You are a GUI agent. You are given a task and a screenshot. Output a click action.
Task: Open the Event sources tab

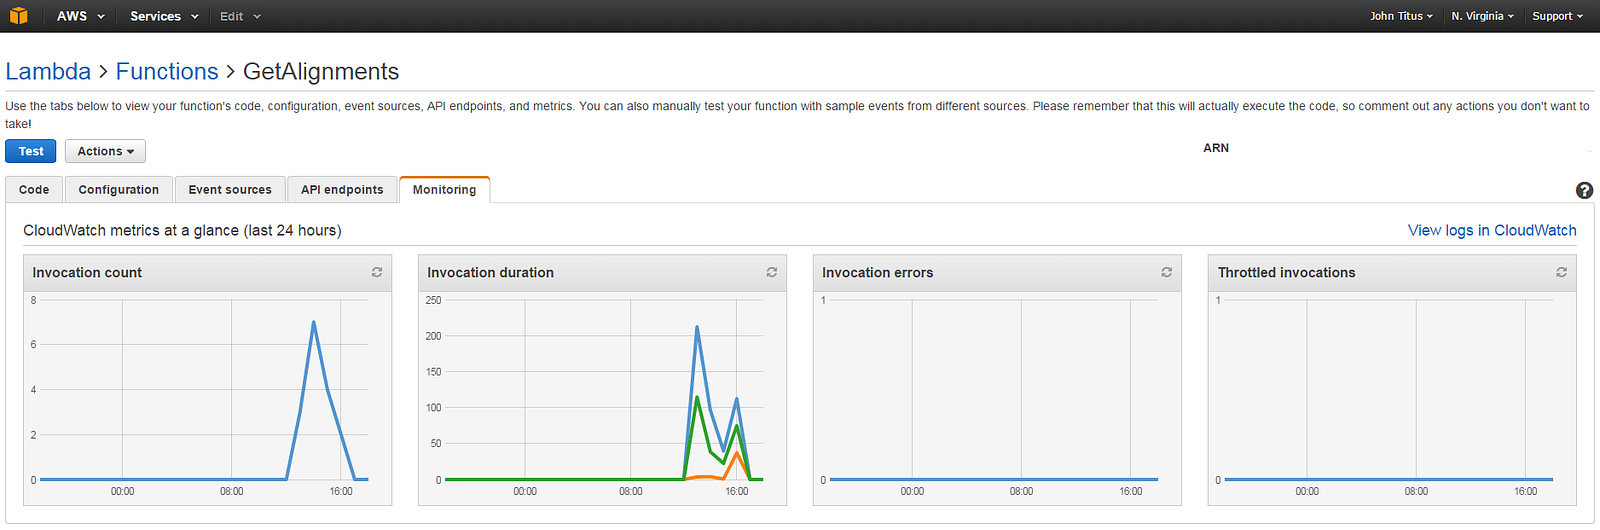tap(230, 189)
